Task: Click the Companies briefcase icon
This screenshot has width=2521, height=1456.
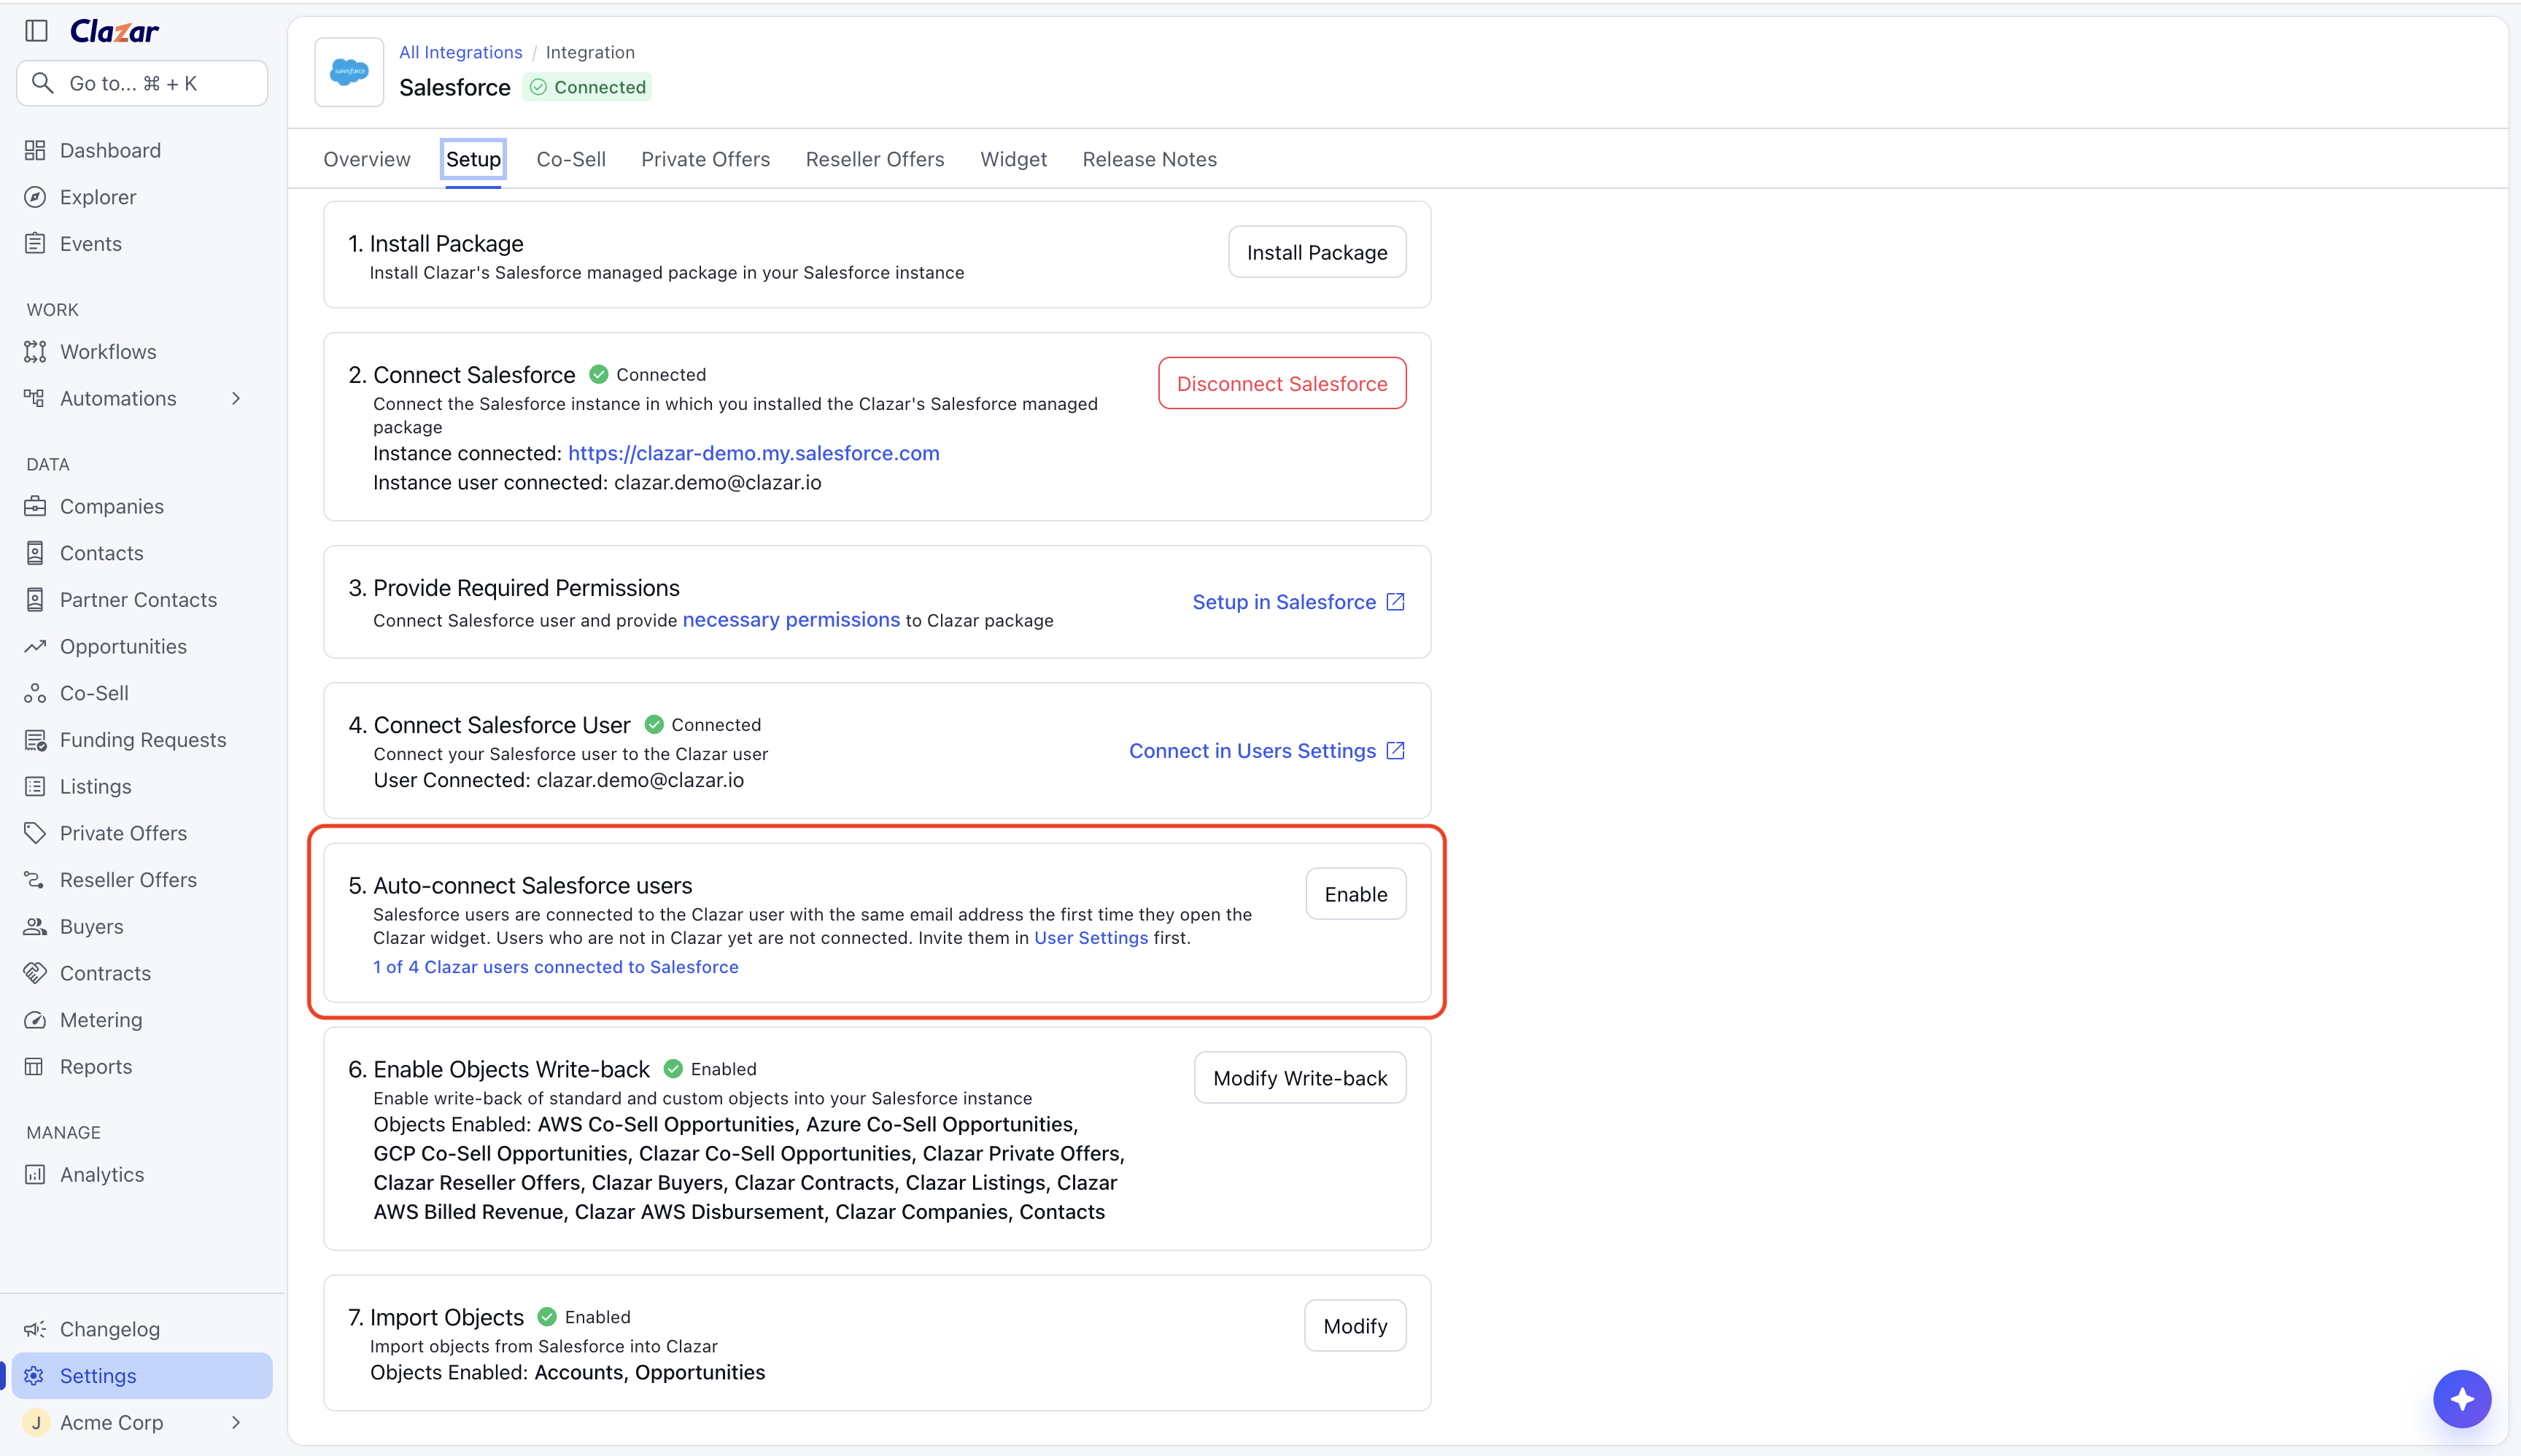Action: 35,506
